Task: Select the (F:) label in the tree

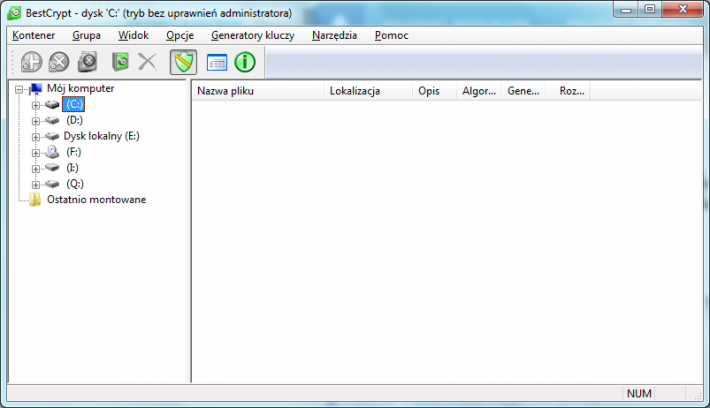Action: point(73,152)
